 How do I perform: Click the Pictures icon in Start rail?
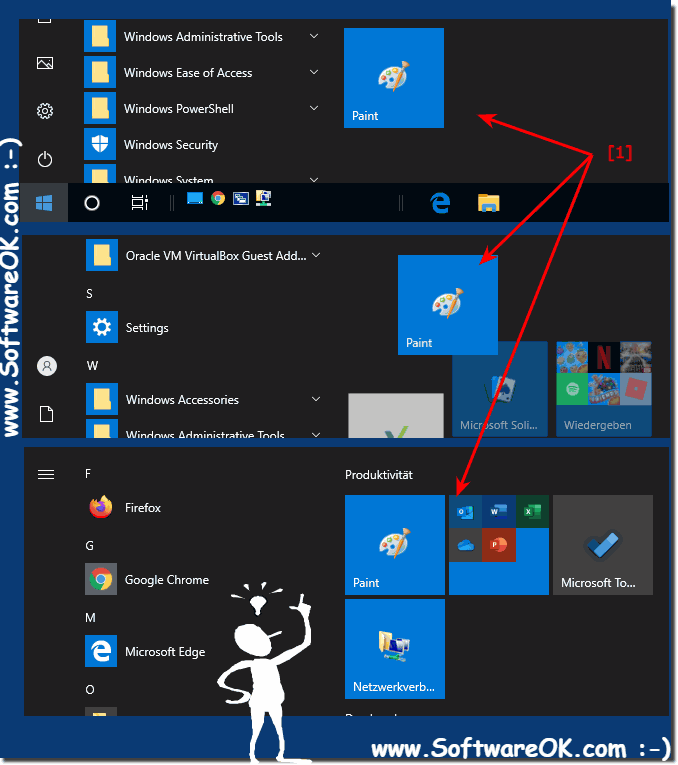coord(45,63)
